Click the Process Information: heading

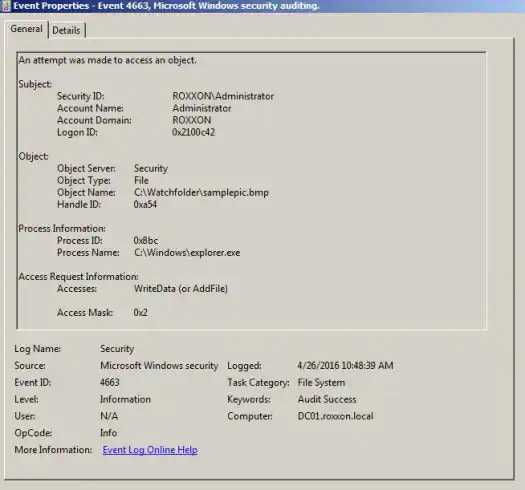click(62, 229)
